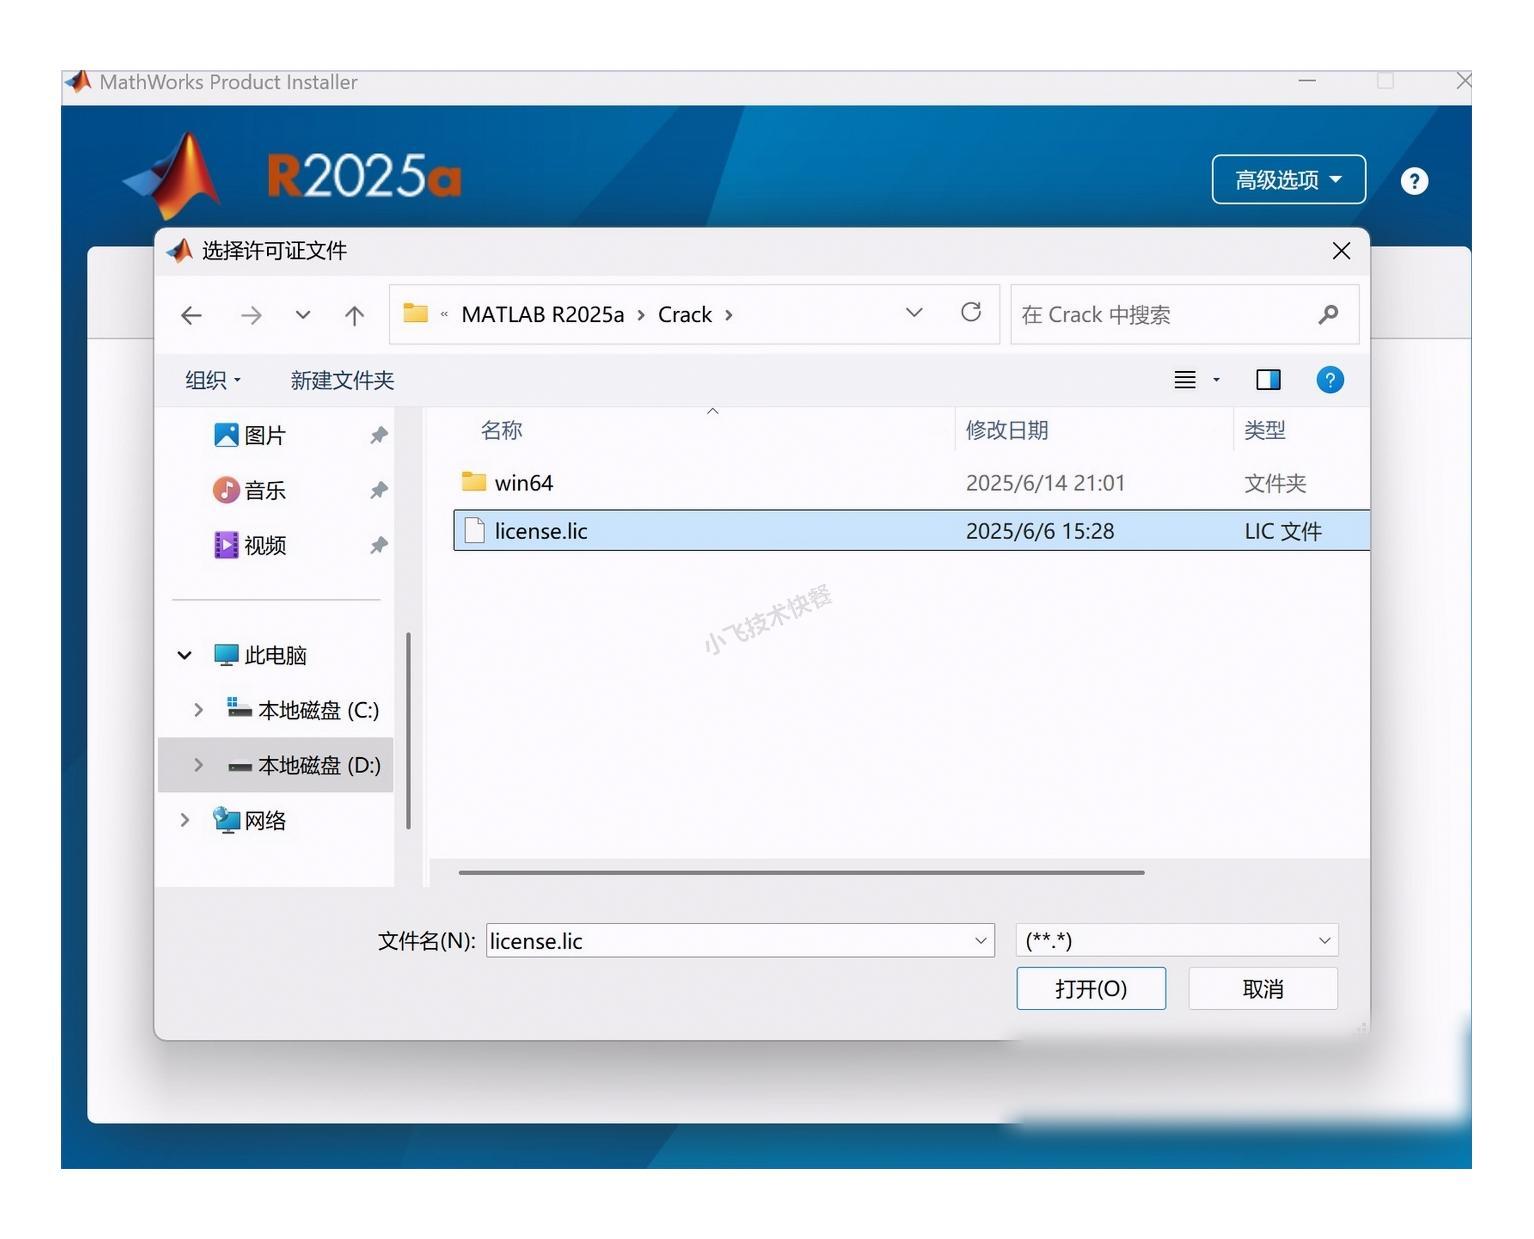Click the pin icon beside 音乐

[x=378, y=490]
